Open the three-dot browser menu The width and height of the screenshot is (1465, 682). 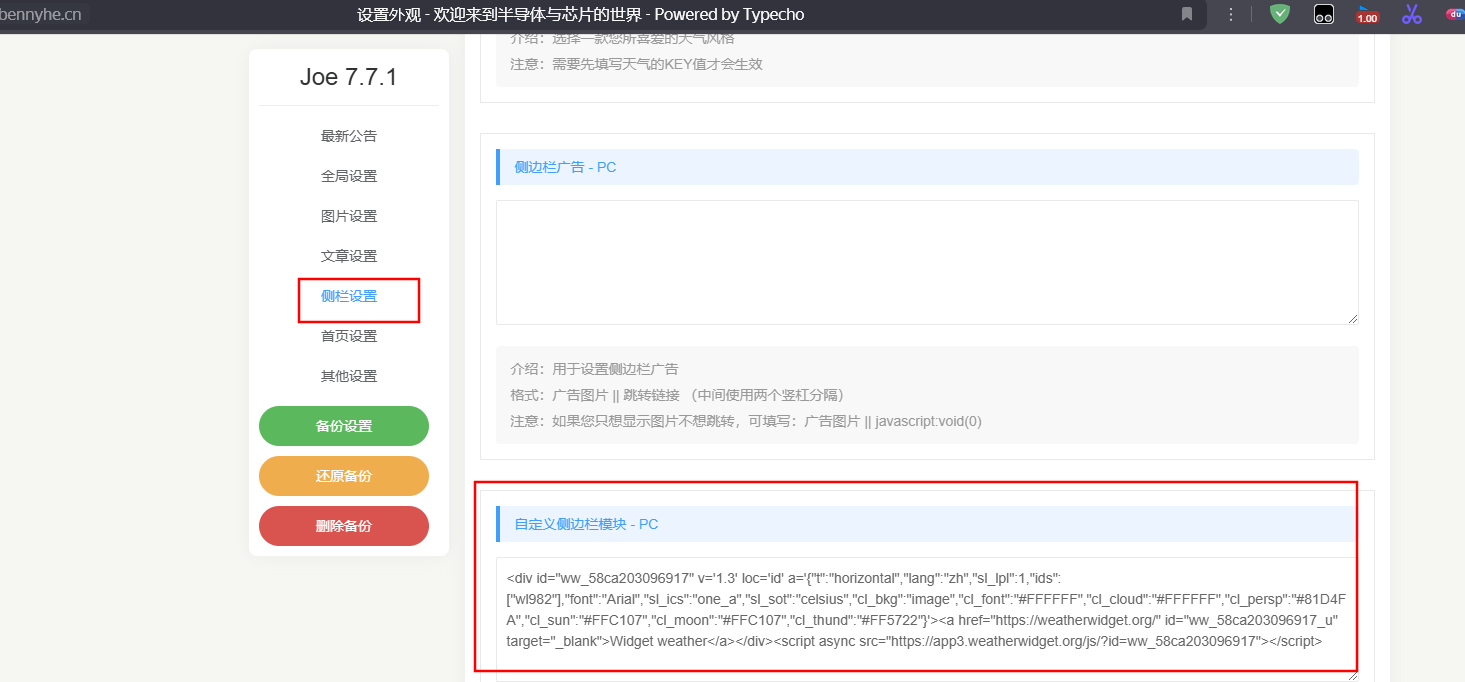1231,14
